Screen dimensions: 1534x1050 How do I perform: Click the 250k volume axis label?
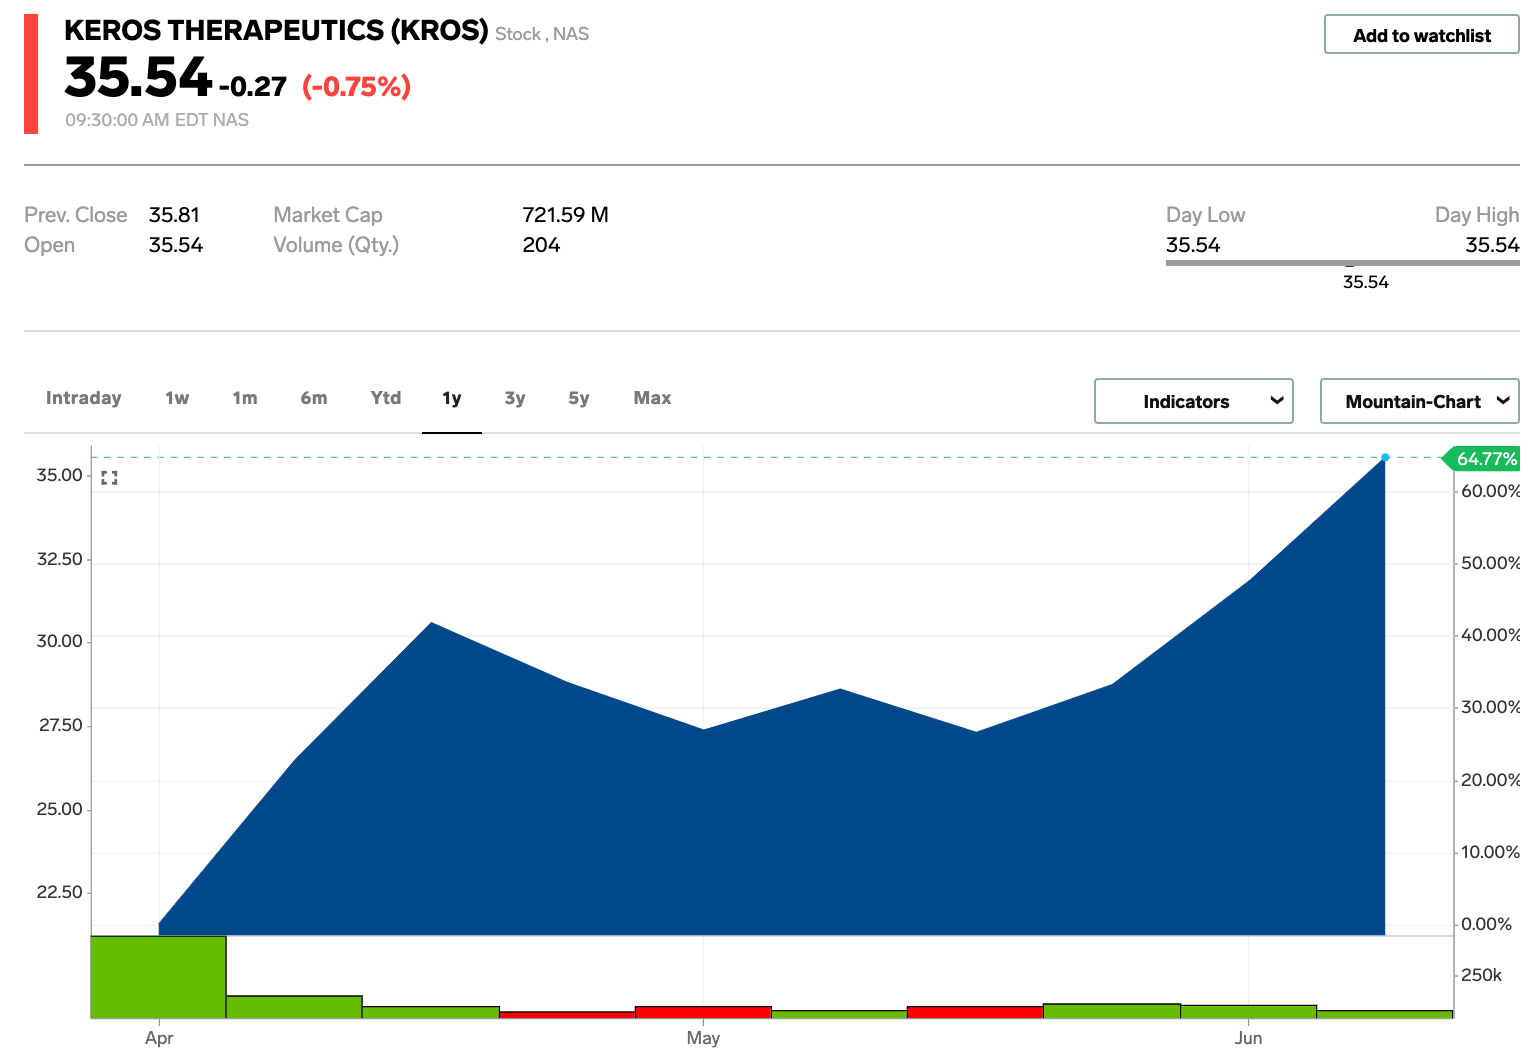coord(1481,975)
